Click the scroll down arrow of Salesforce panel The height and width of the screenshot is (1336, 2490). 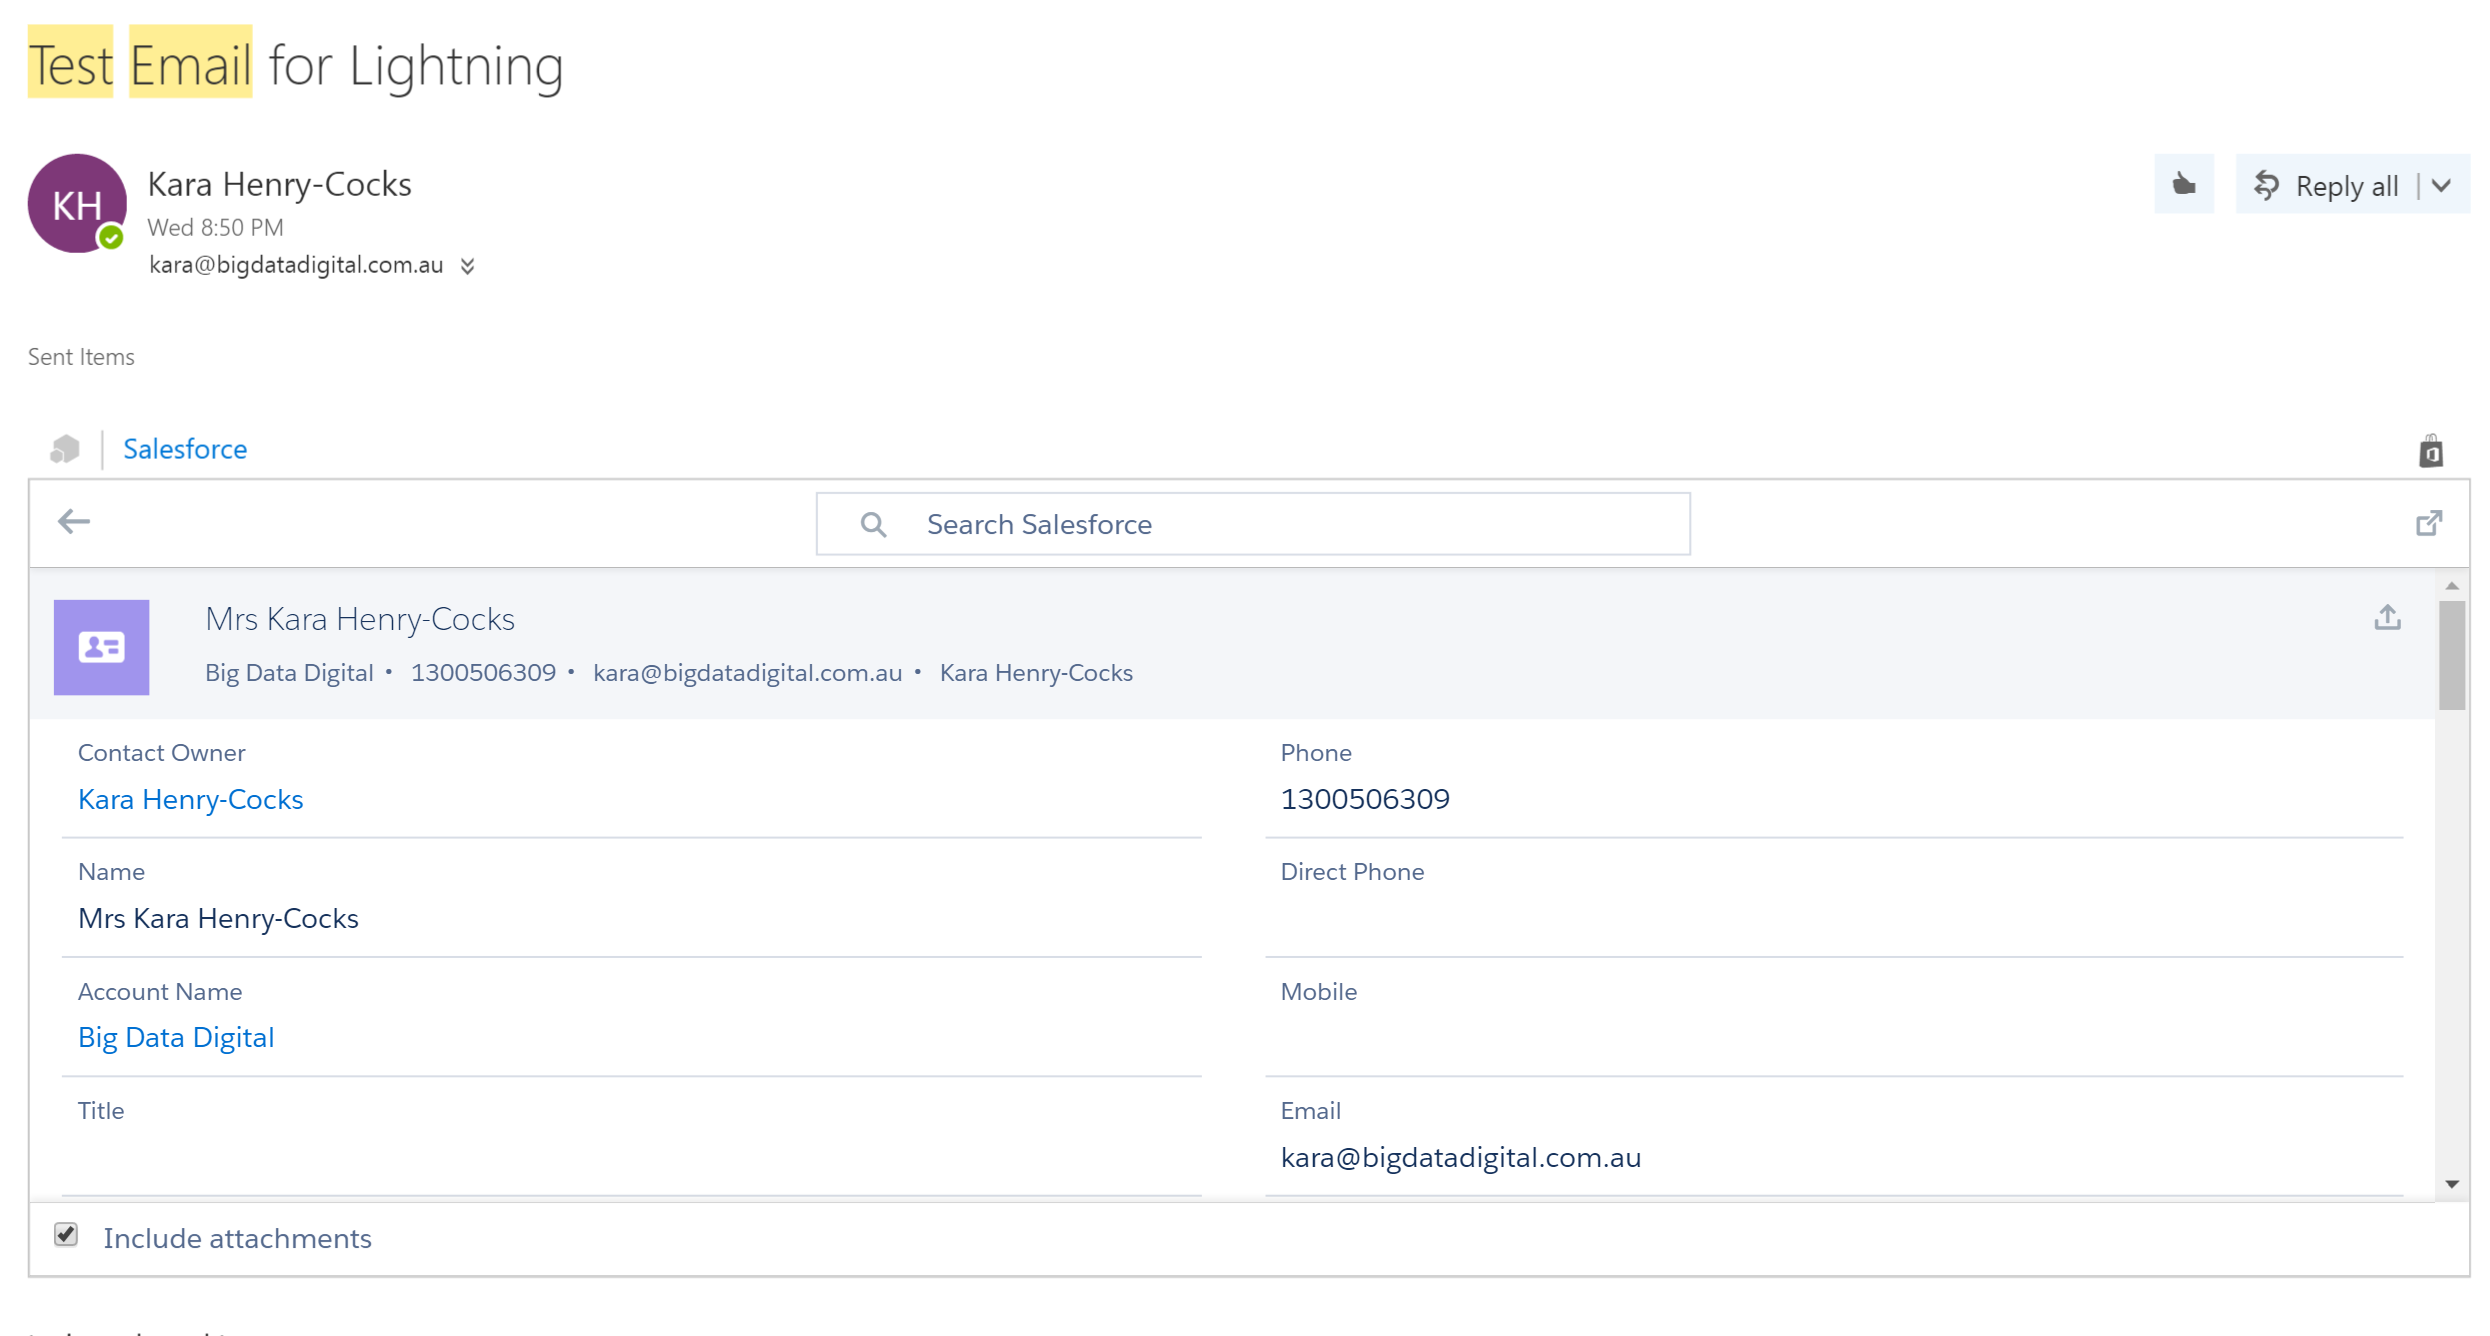(x=2452, y=1184)
